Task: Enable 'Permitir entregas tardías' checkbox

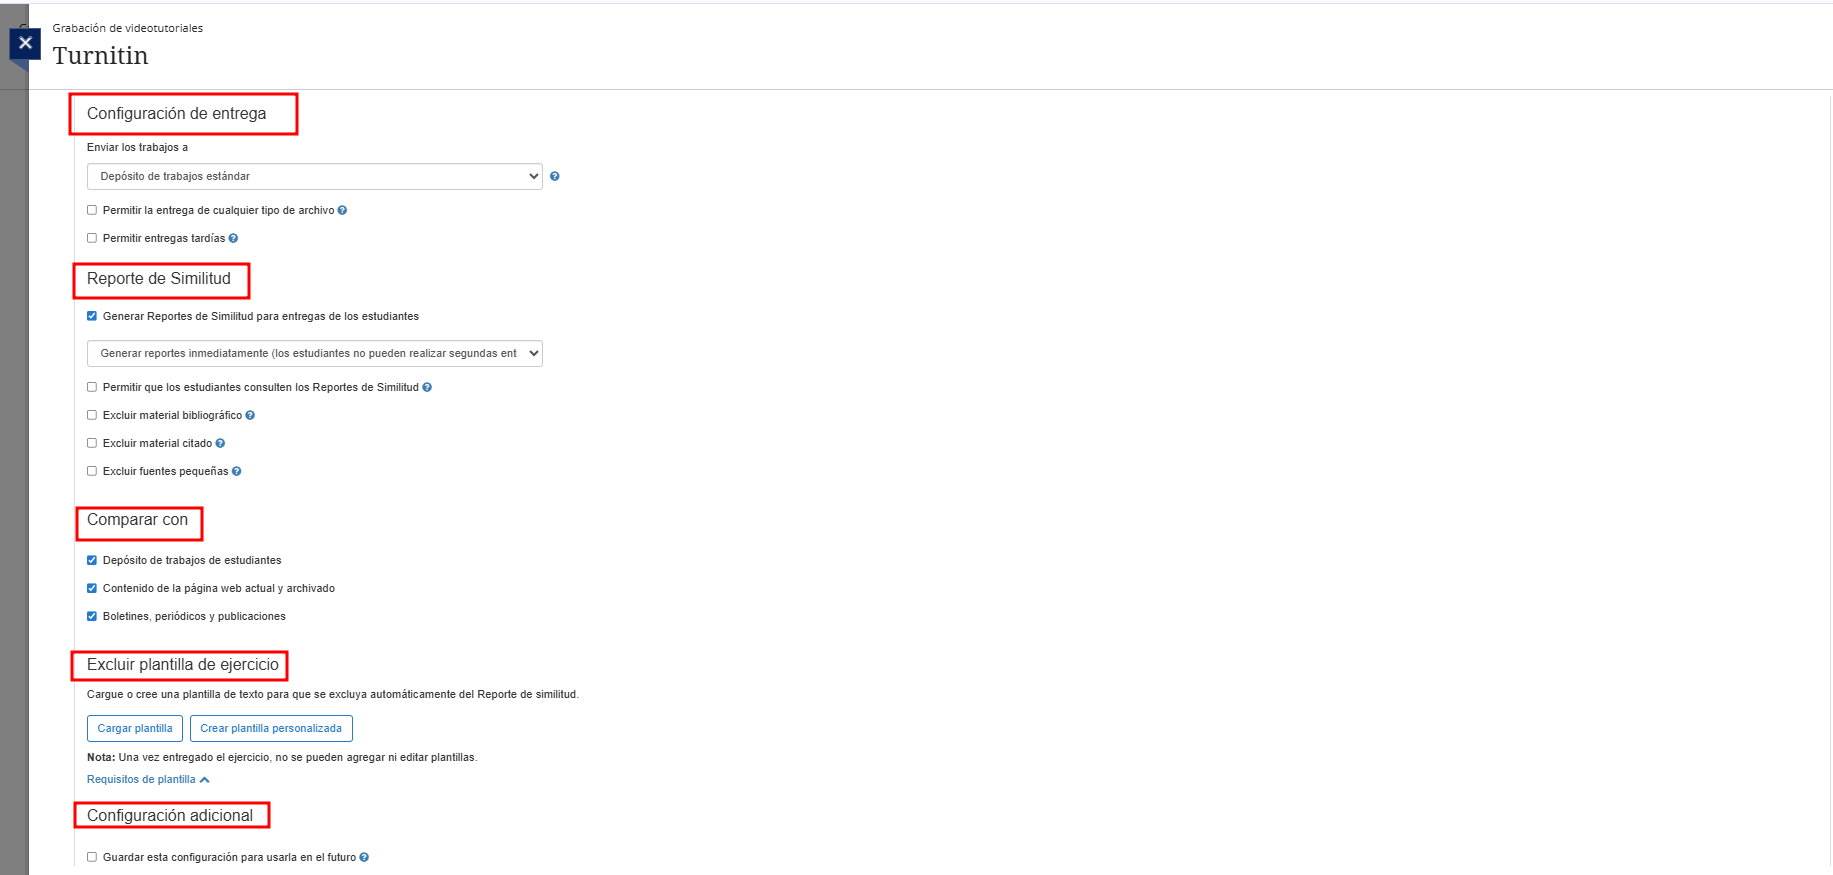Action: tap(92, 239)
